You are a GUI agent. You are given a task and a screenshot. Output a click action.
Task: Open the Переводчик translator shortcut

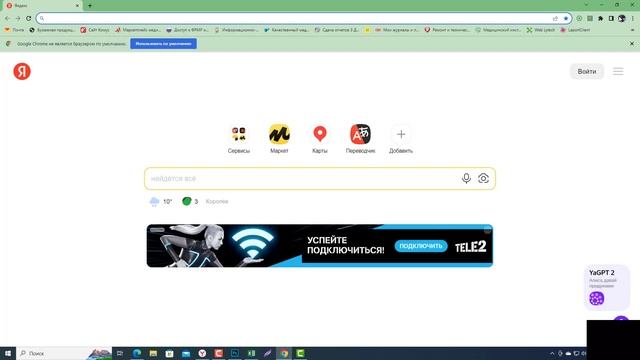coord(360,139)
